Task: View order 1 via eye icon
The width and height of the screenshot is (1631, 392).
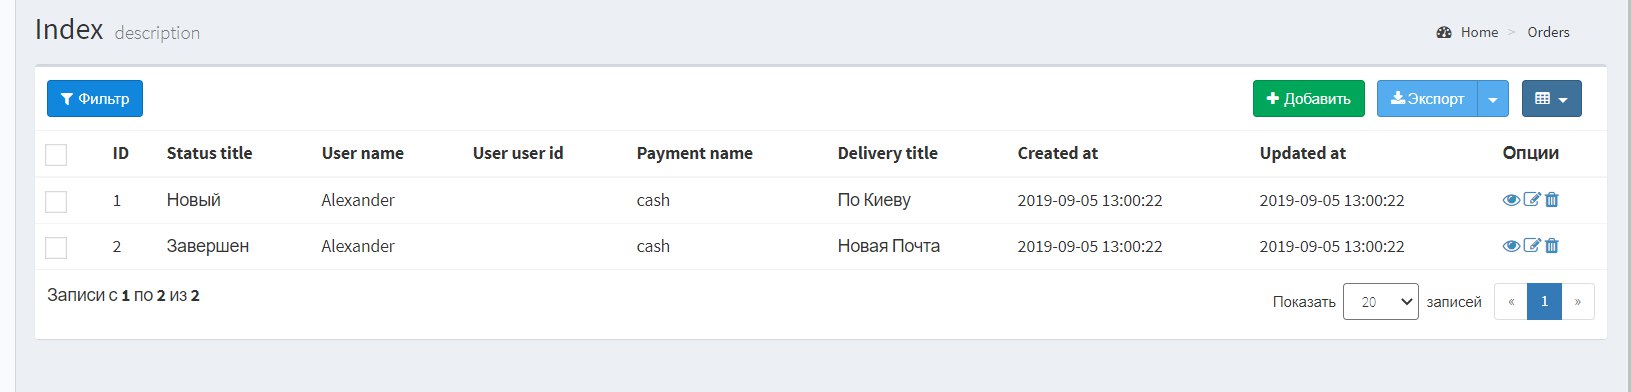Action: [x=1511, y=200]
